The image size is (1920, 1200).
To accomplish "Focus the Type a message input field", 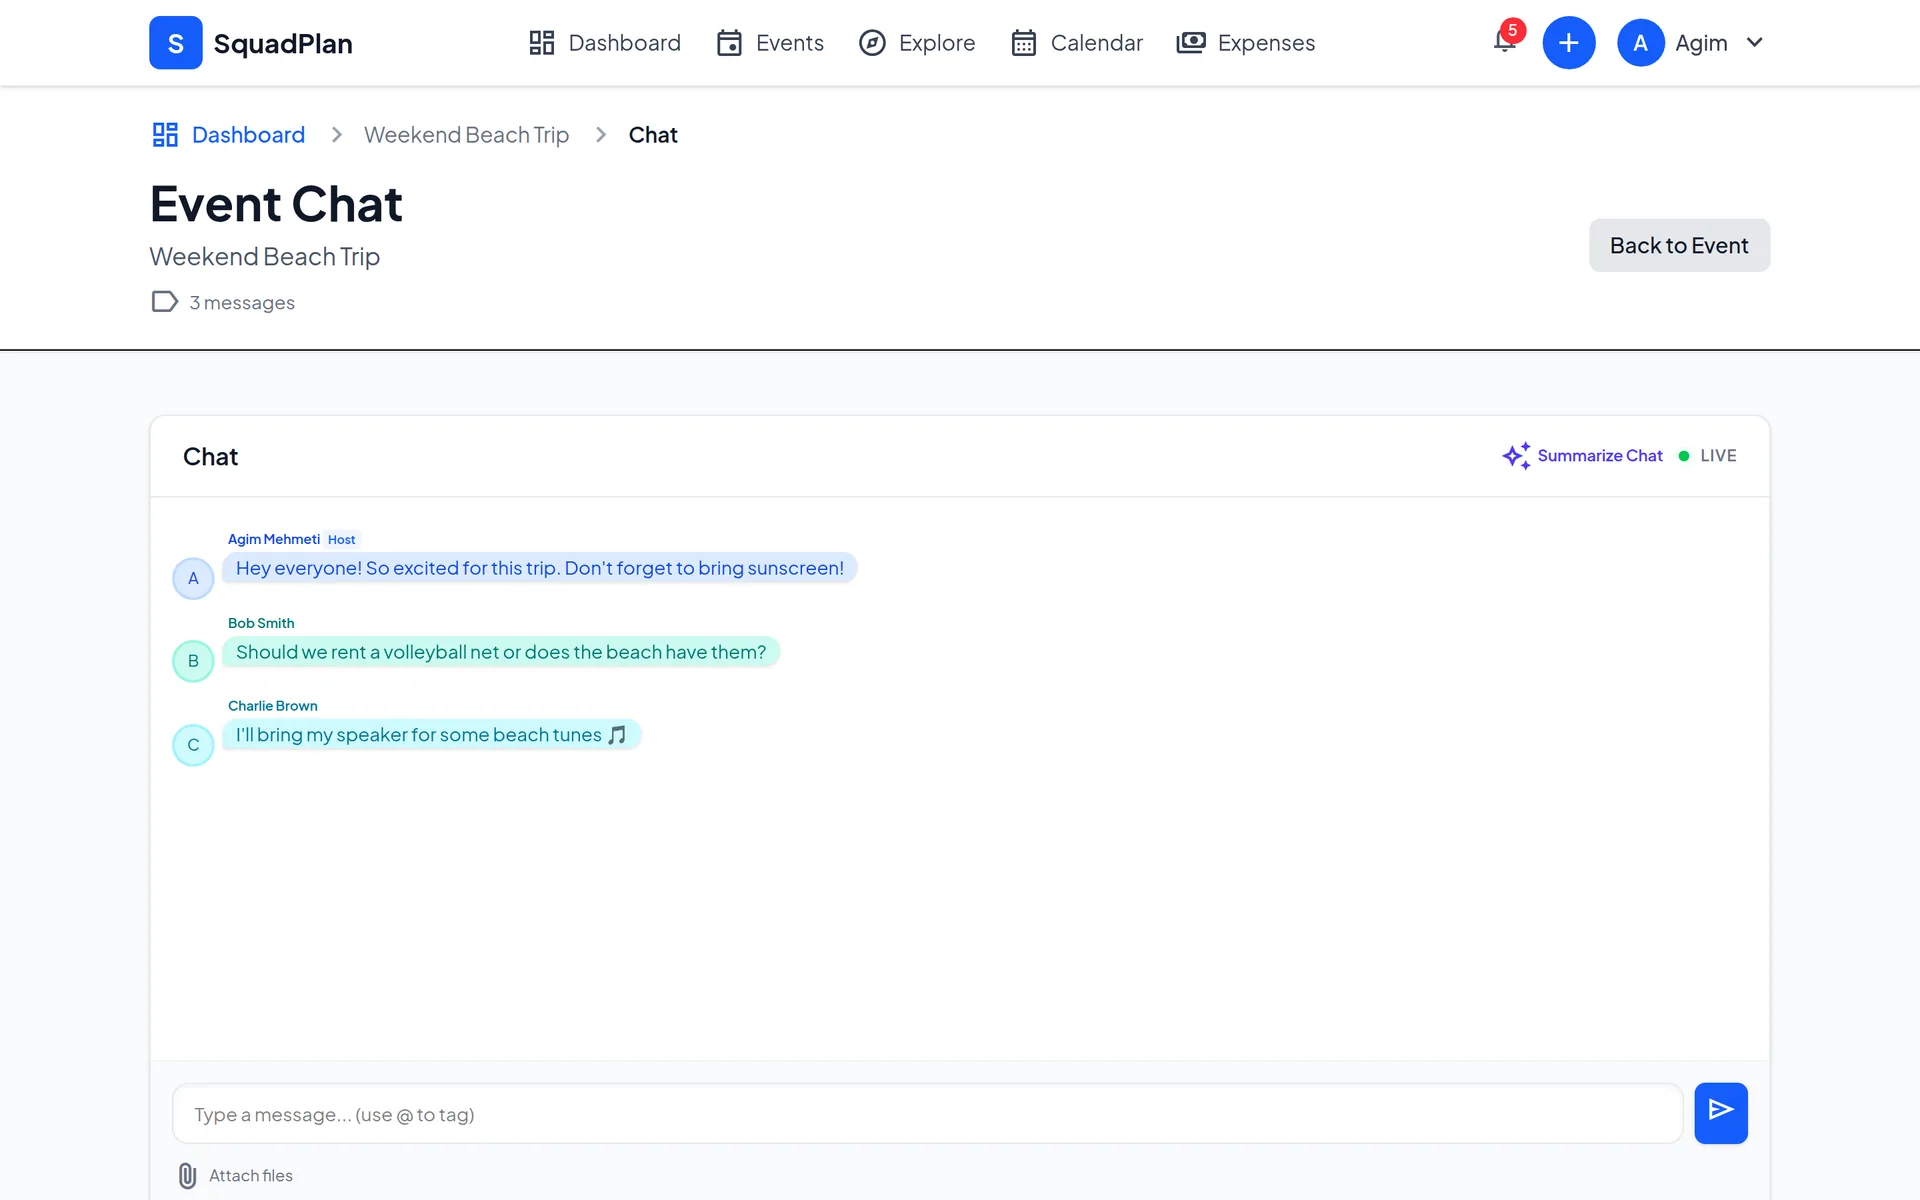I will 927,1114.
